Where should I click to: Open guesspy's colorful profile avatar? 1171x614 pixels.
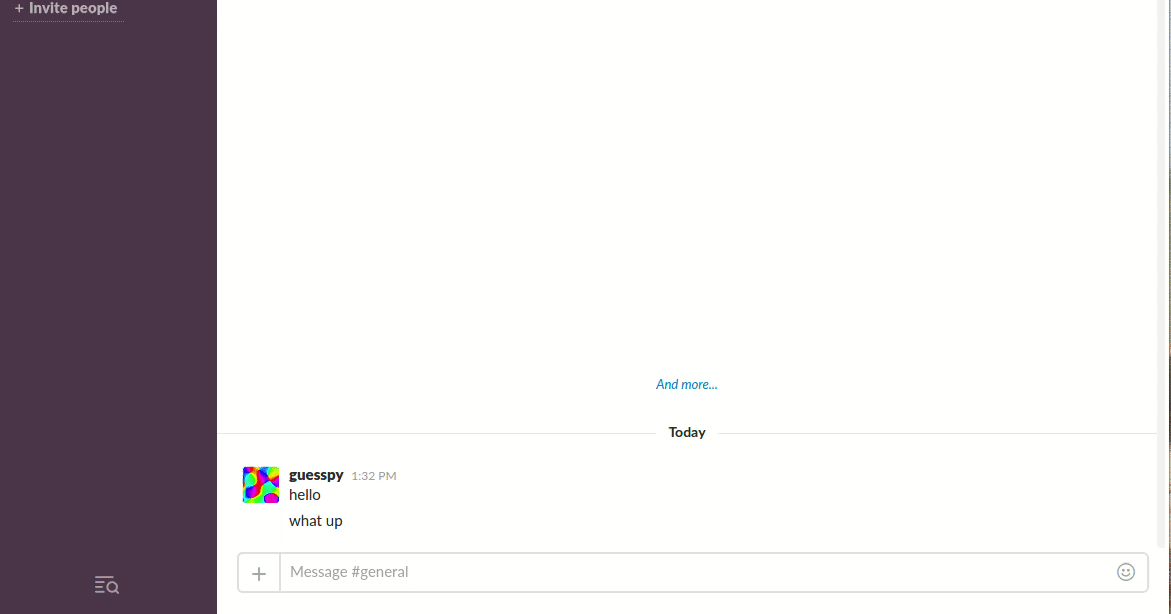261,485
